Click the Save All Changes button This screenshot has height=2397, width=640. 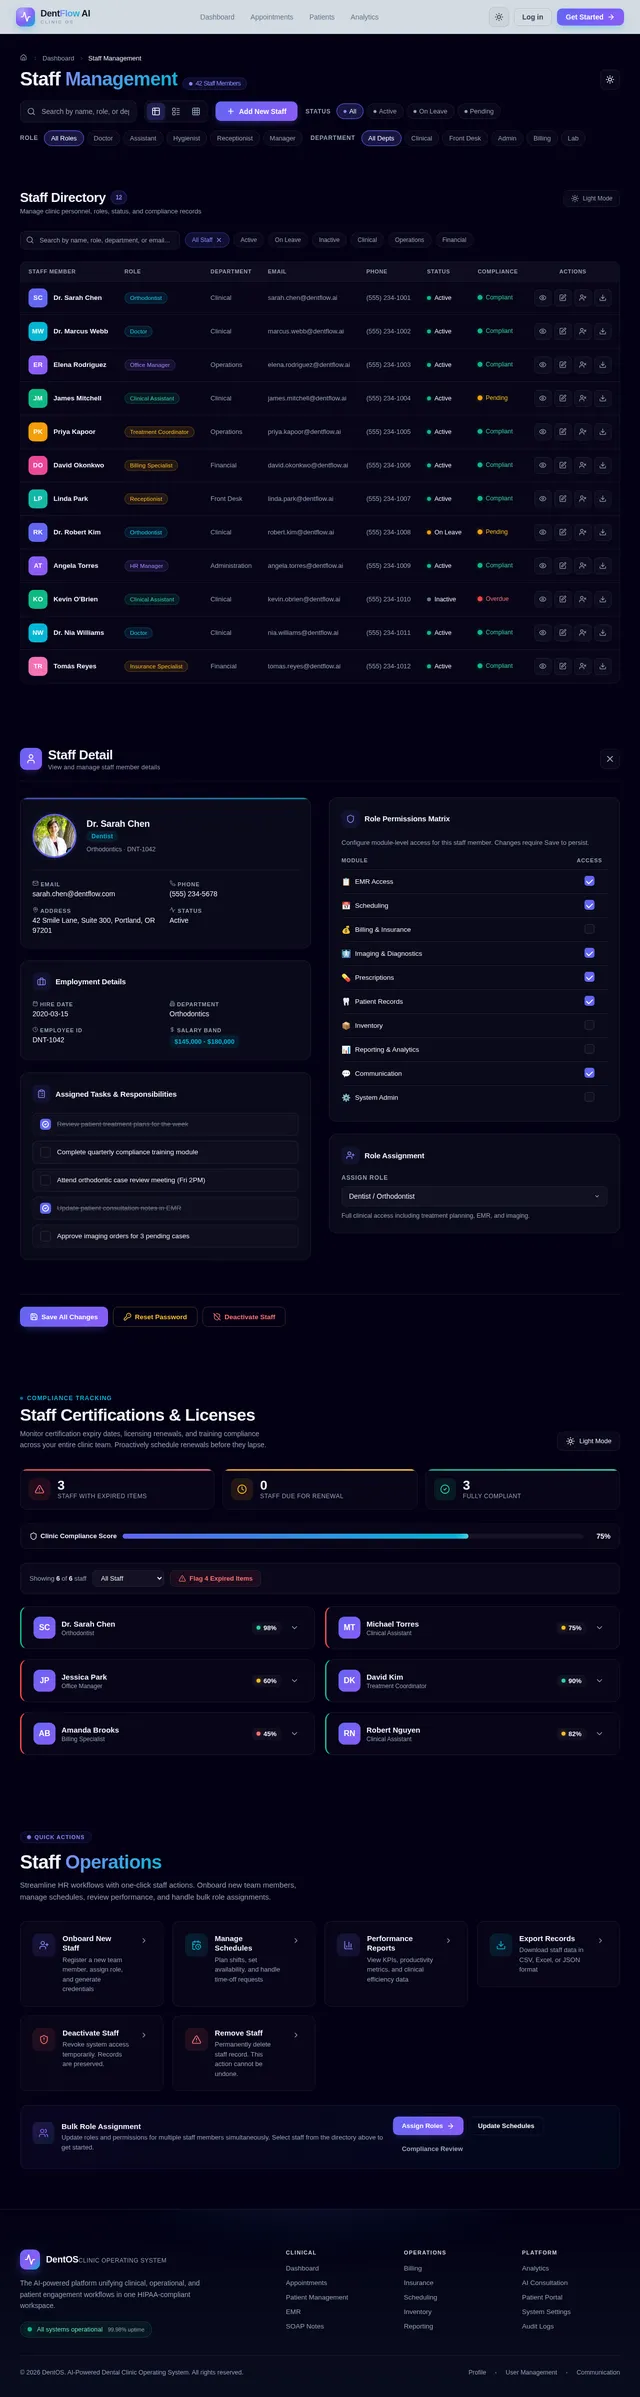64,1317
